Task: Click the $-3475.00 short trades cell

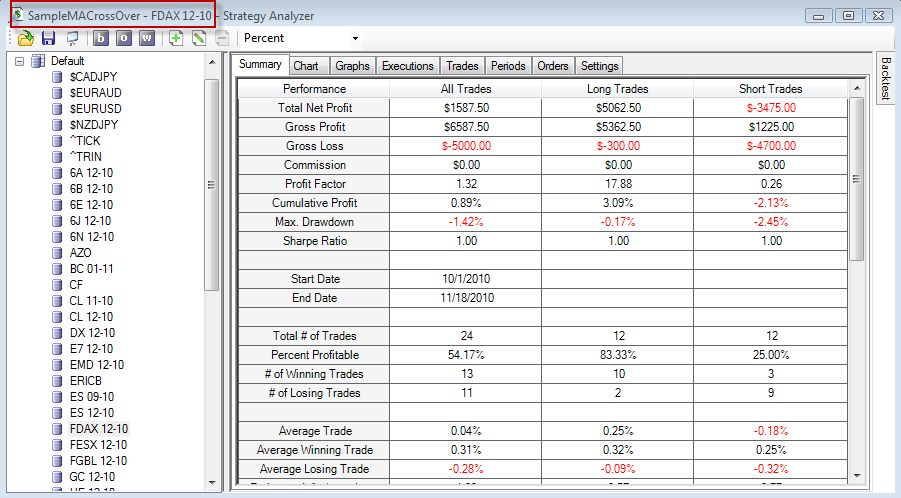Action: [771, 108]
